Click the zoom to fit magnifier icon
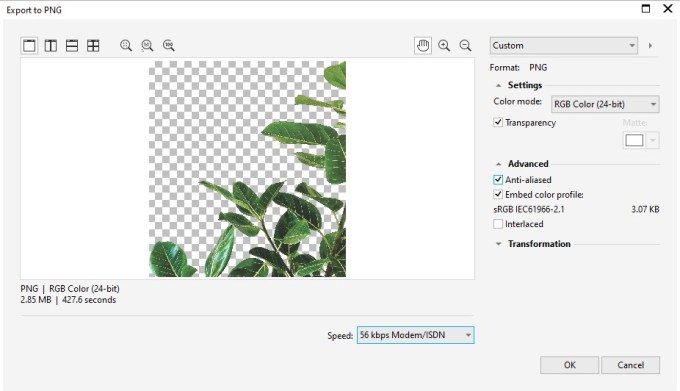 pos(126,46)
